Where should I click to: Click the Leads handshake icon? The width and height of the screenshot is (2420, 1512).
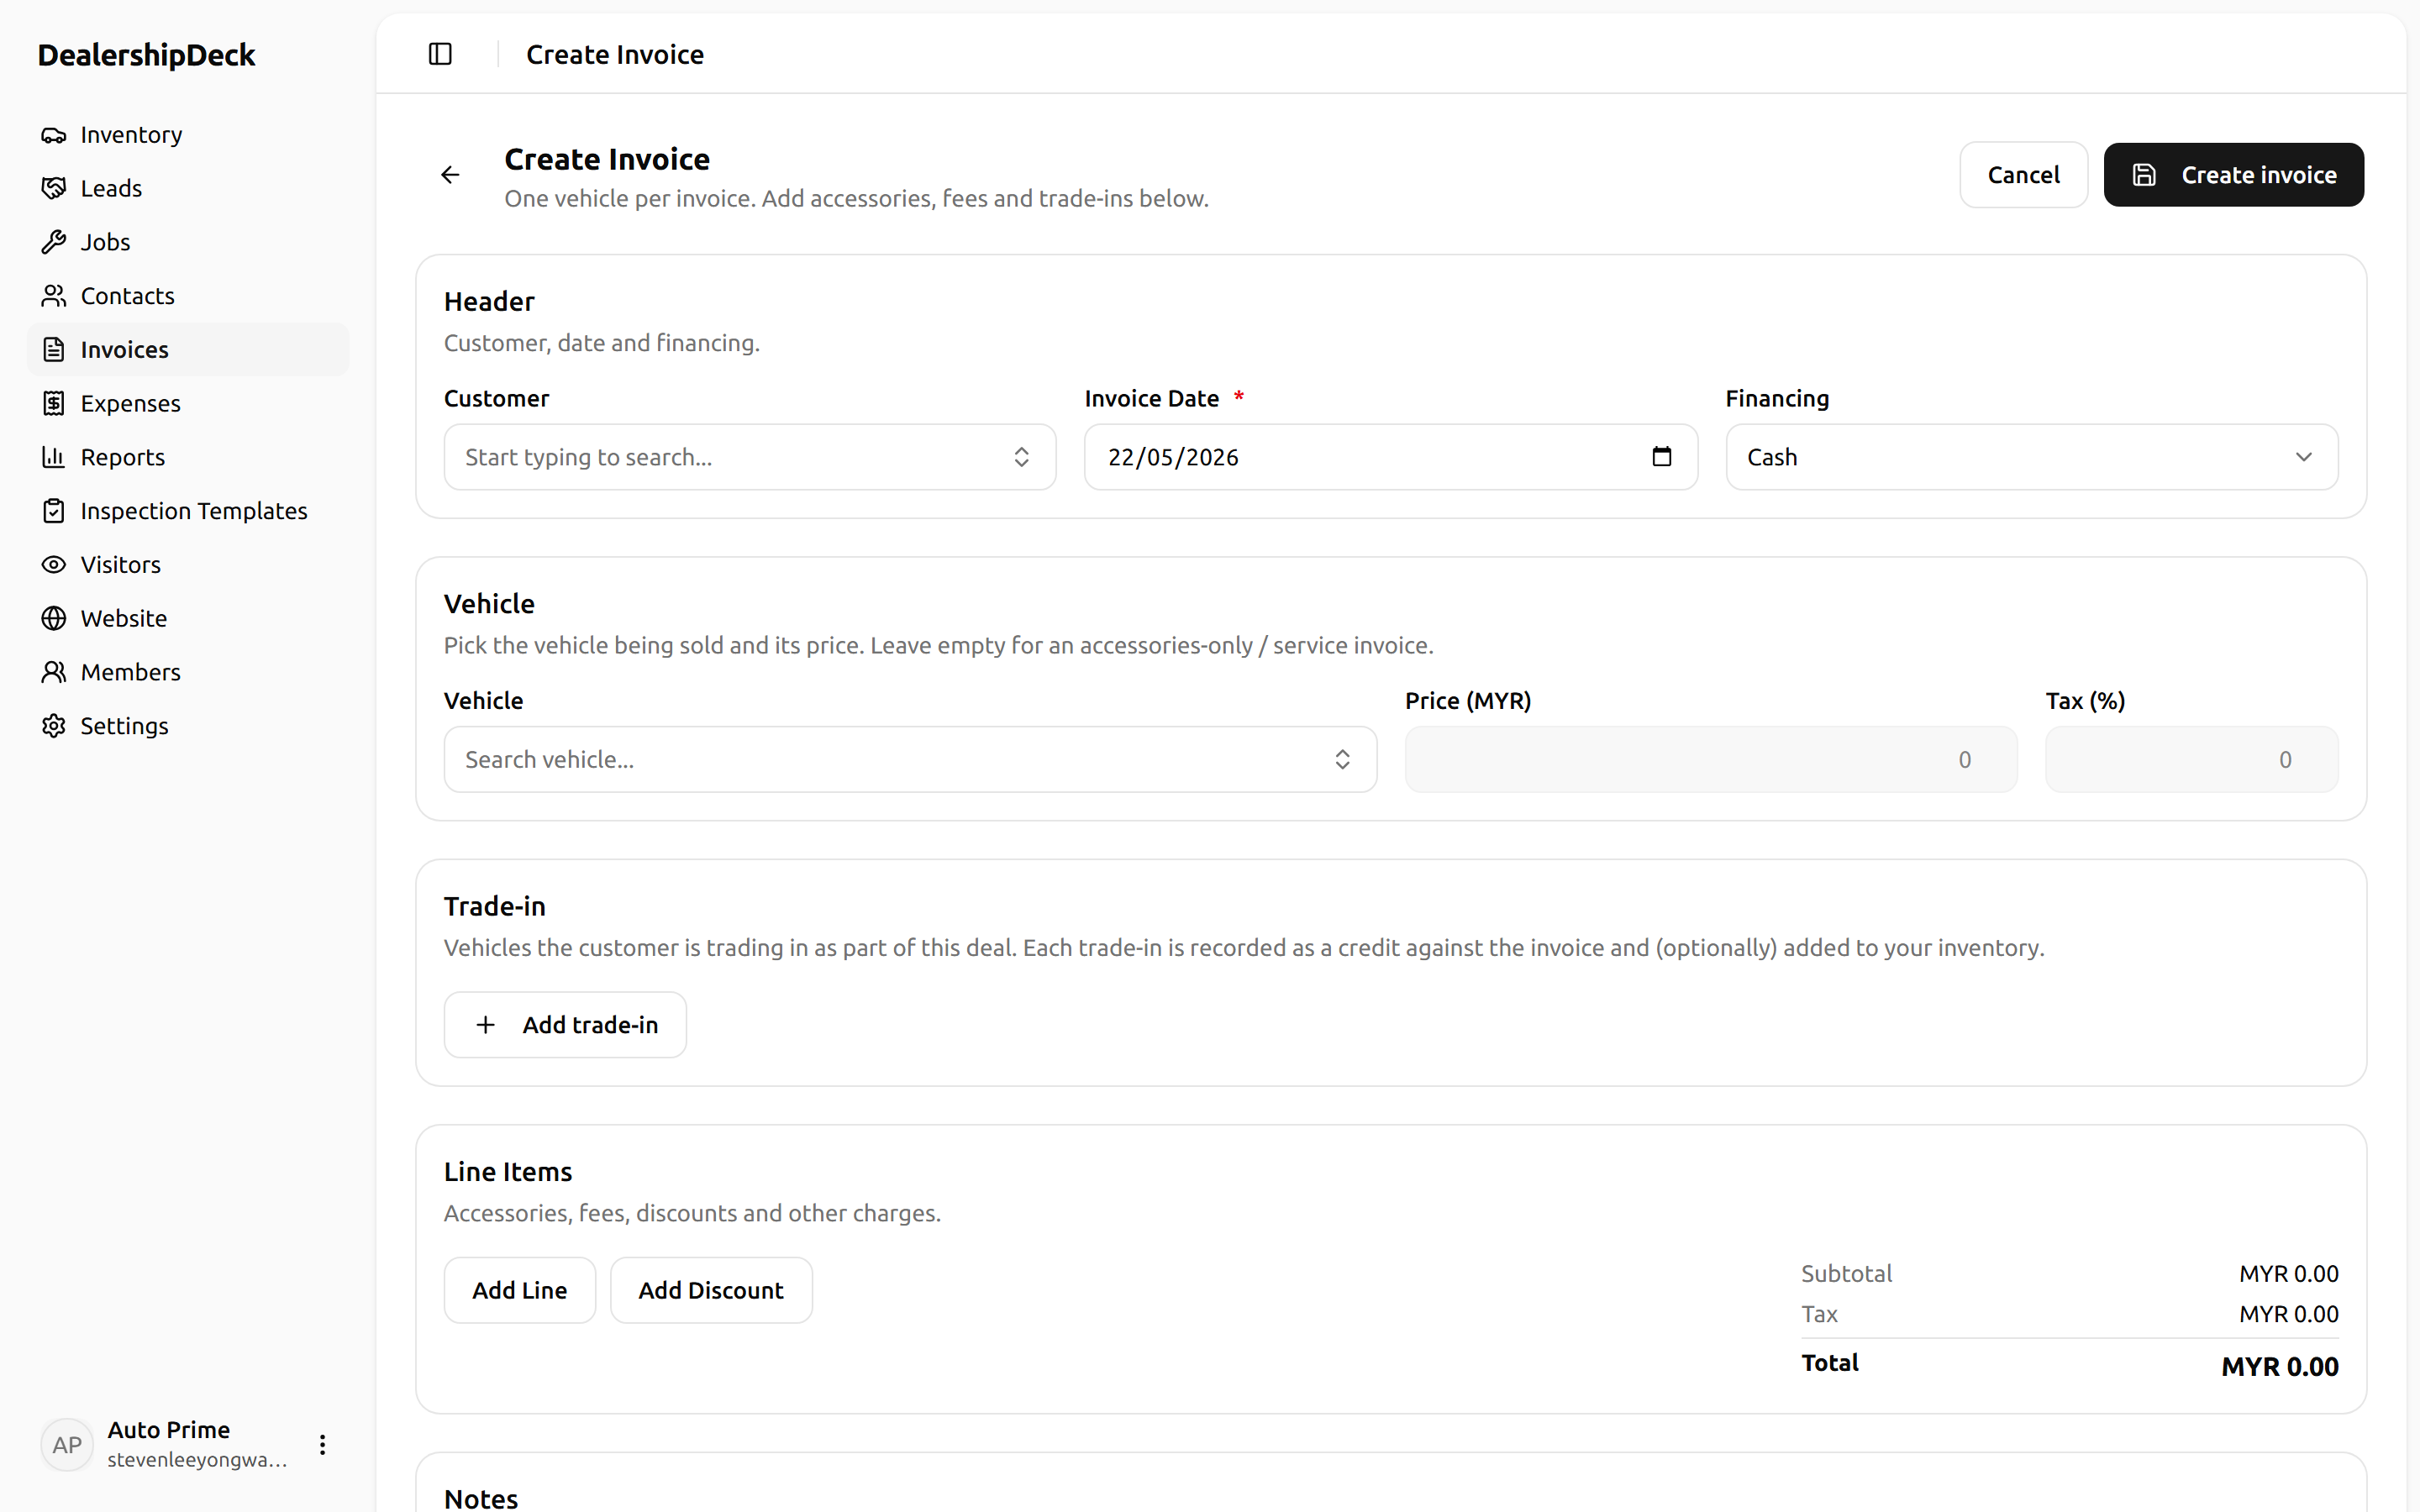coord(54,189)
